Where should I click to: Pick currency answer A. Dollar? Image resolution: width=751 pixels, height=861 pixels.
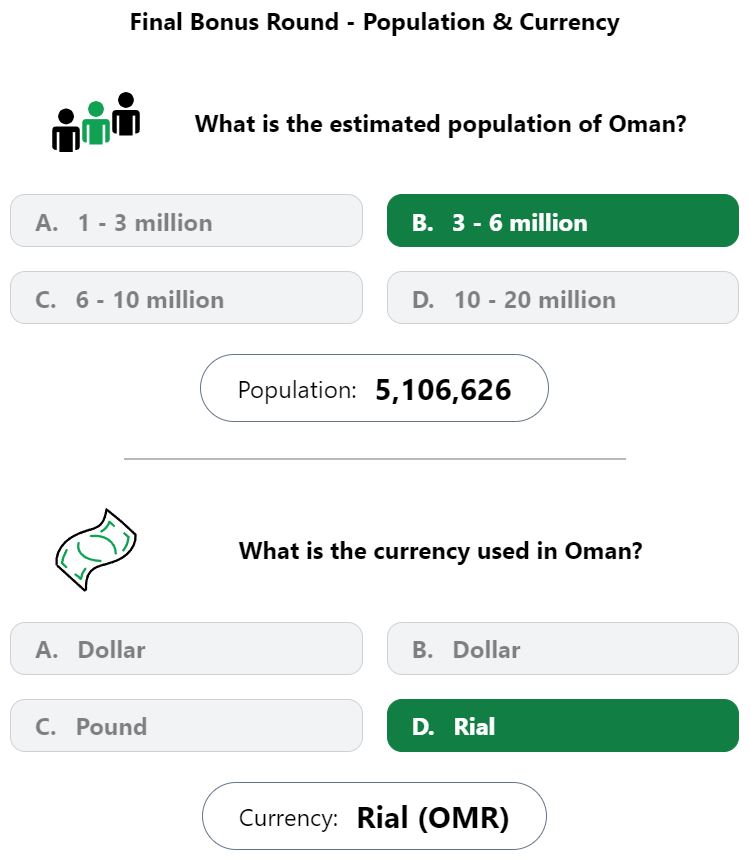(x=186, y=648)
